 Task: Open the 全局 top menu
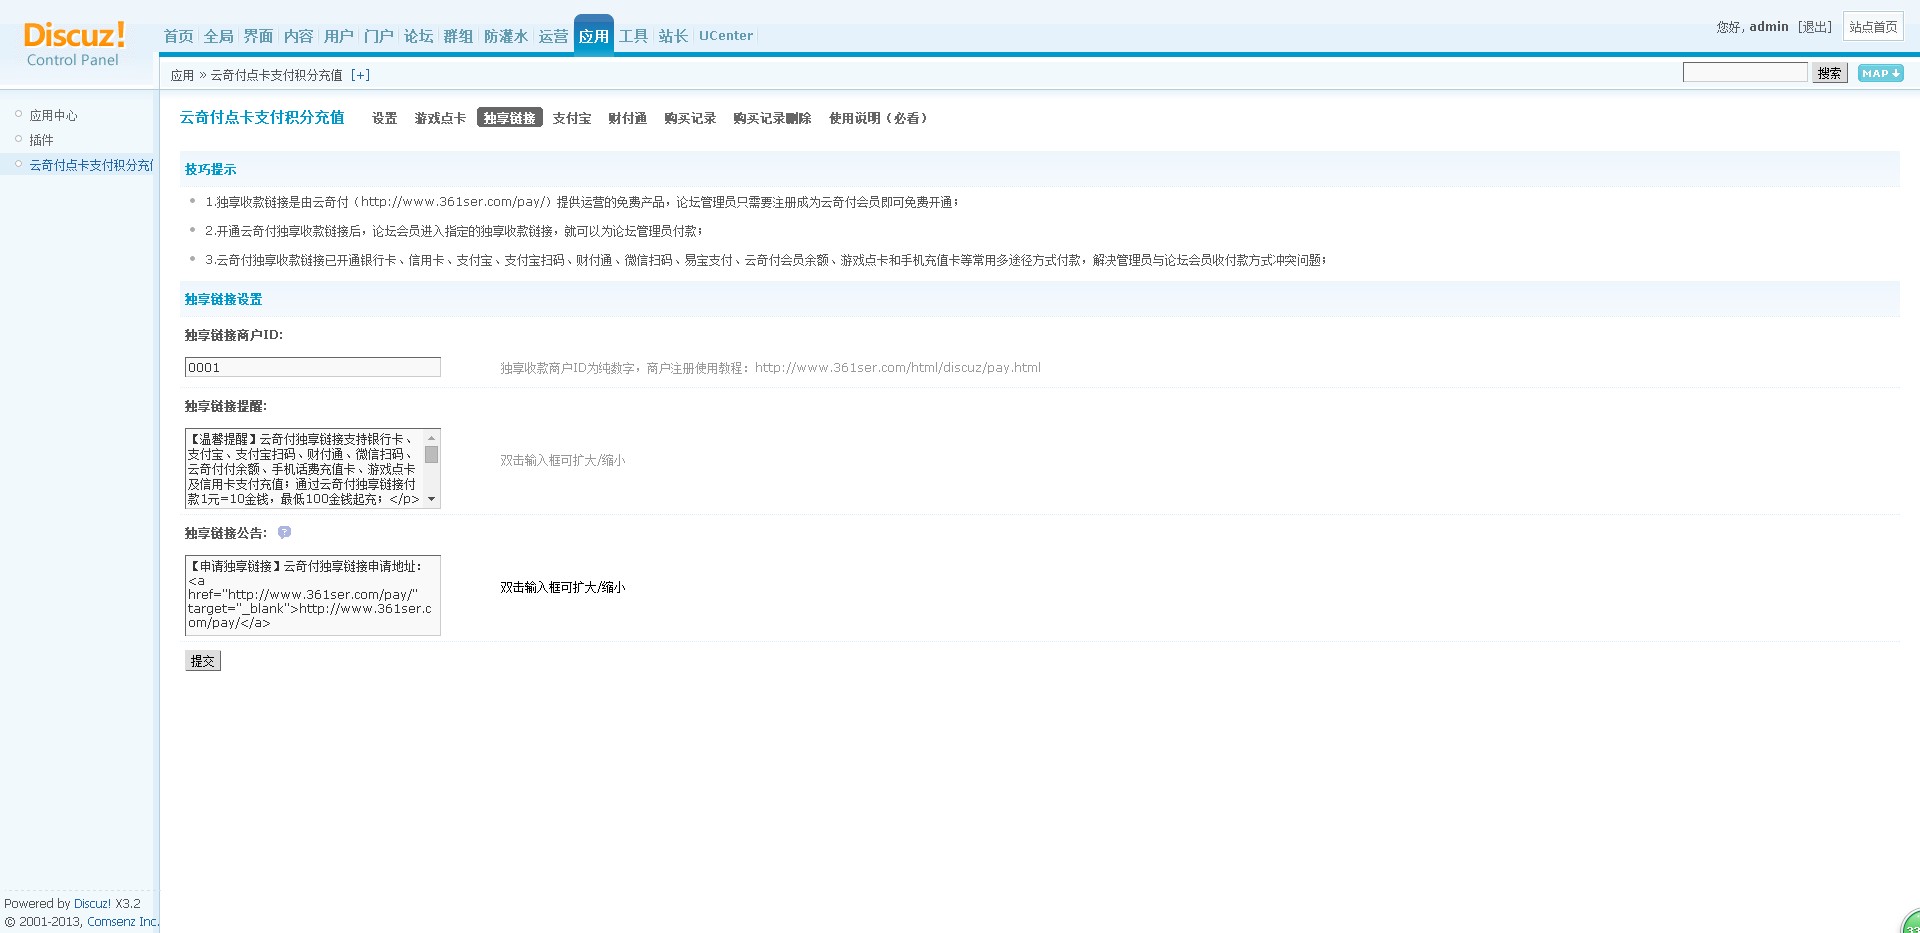218,36
